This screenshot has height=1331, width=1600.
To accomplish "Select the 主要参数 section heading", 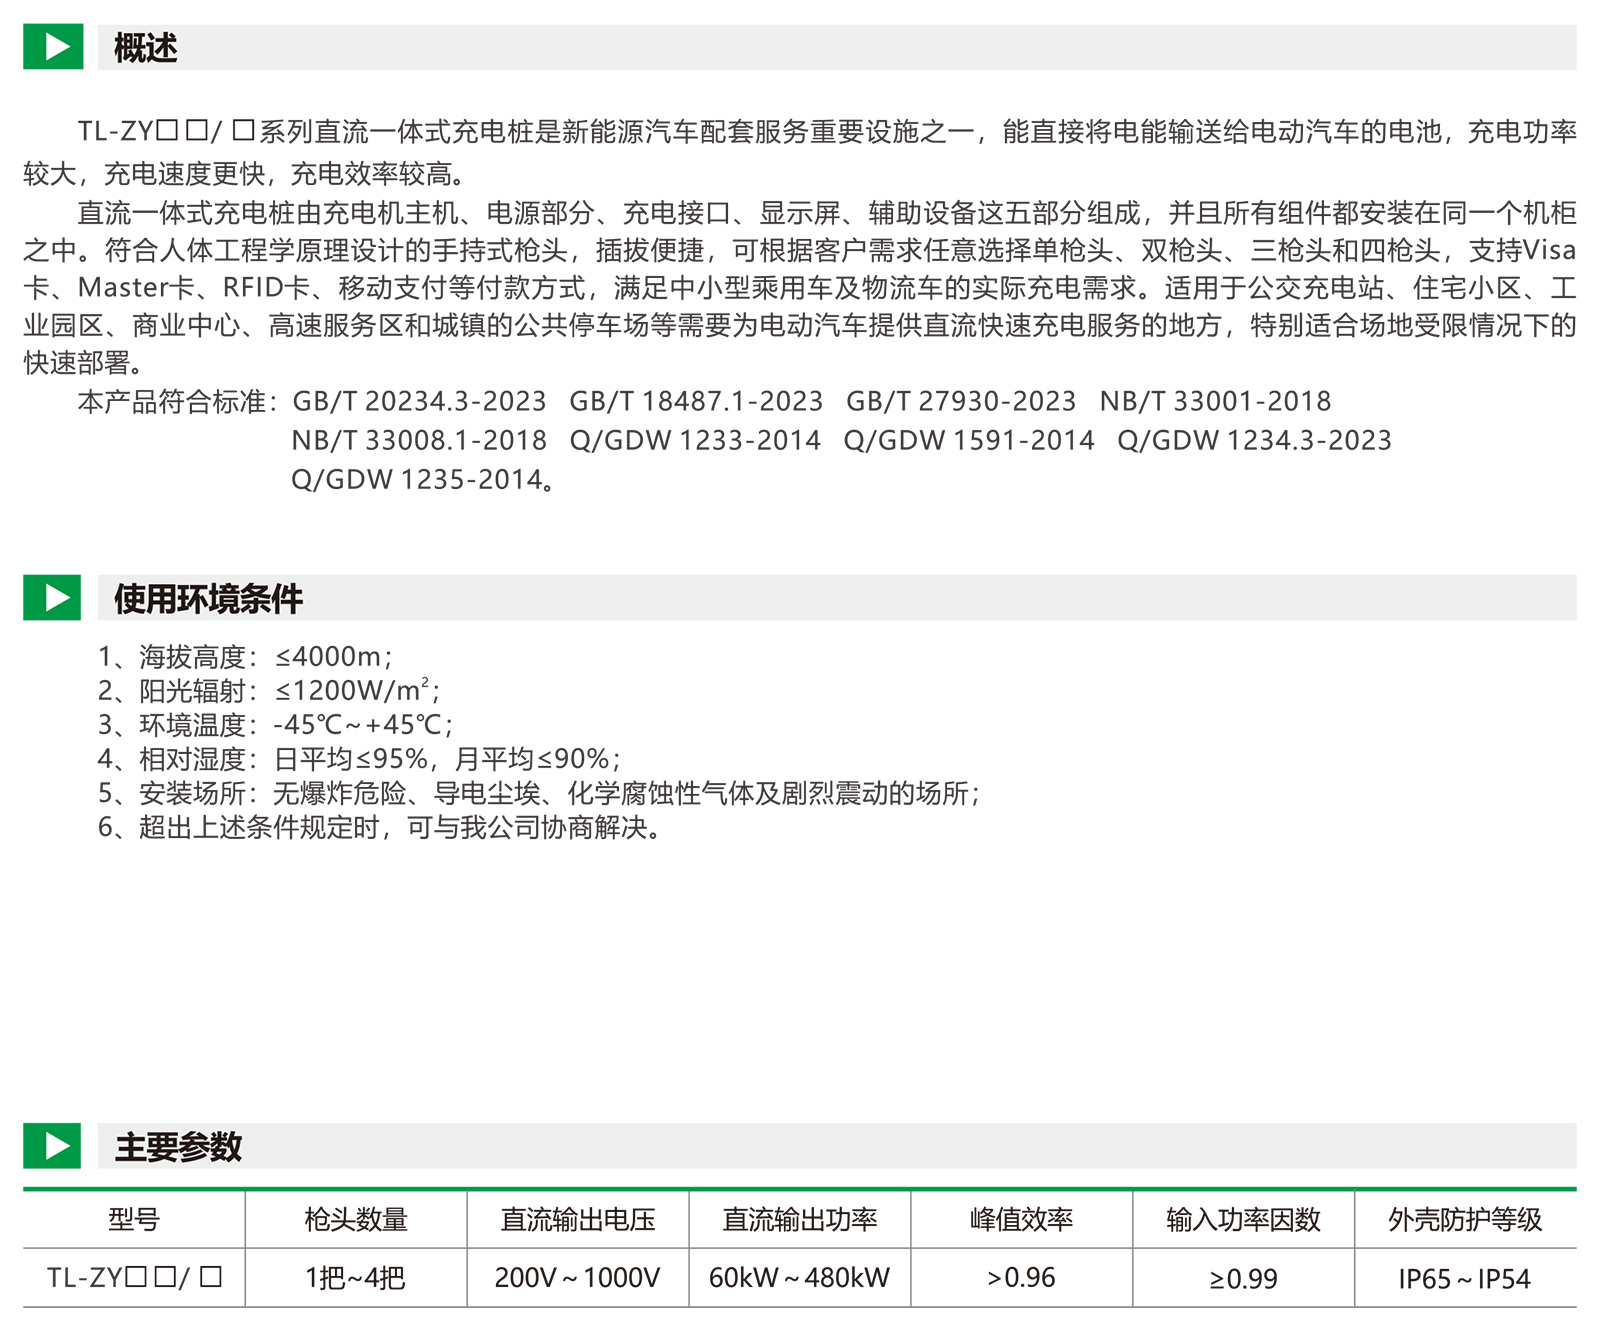I will point(178,1147).
